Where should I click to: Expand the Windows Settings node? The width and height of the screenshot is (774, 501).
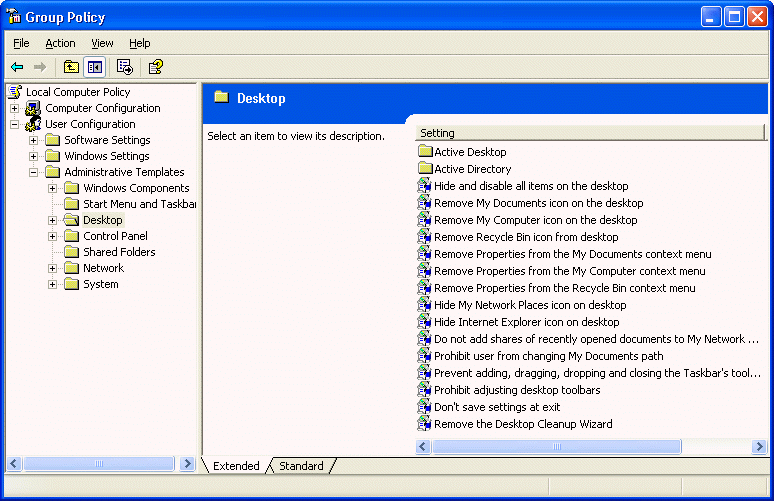coord(34,156)
